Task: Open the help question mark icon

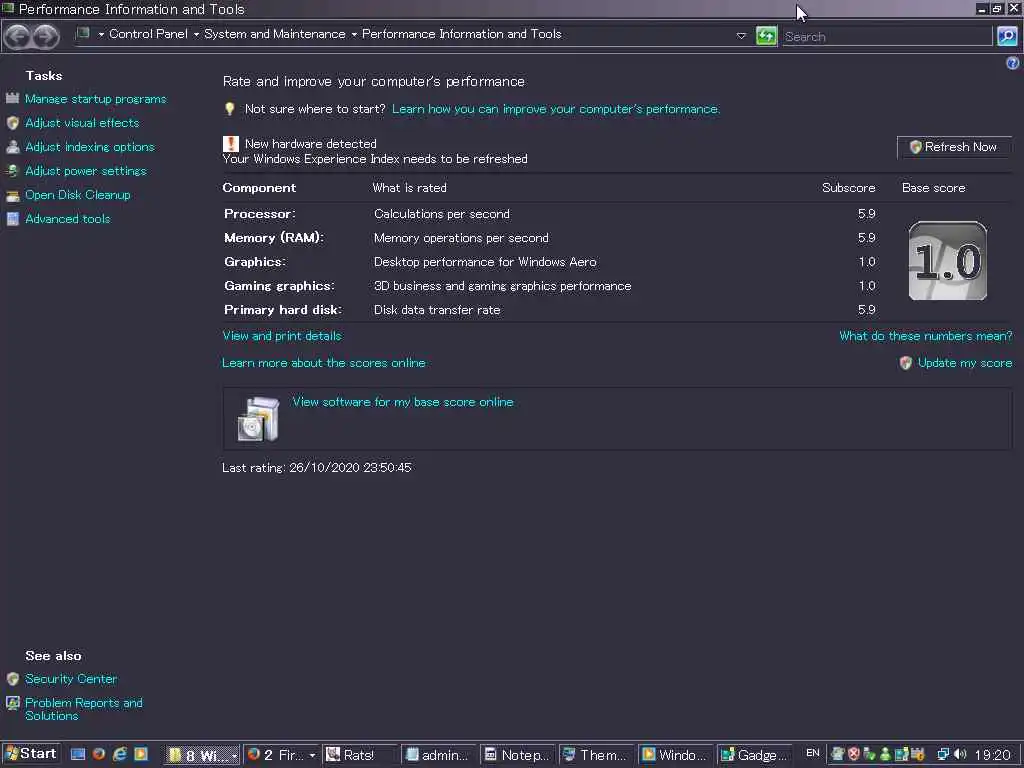Action: click(1012, 63)
